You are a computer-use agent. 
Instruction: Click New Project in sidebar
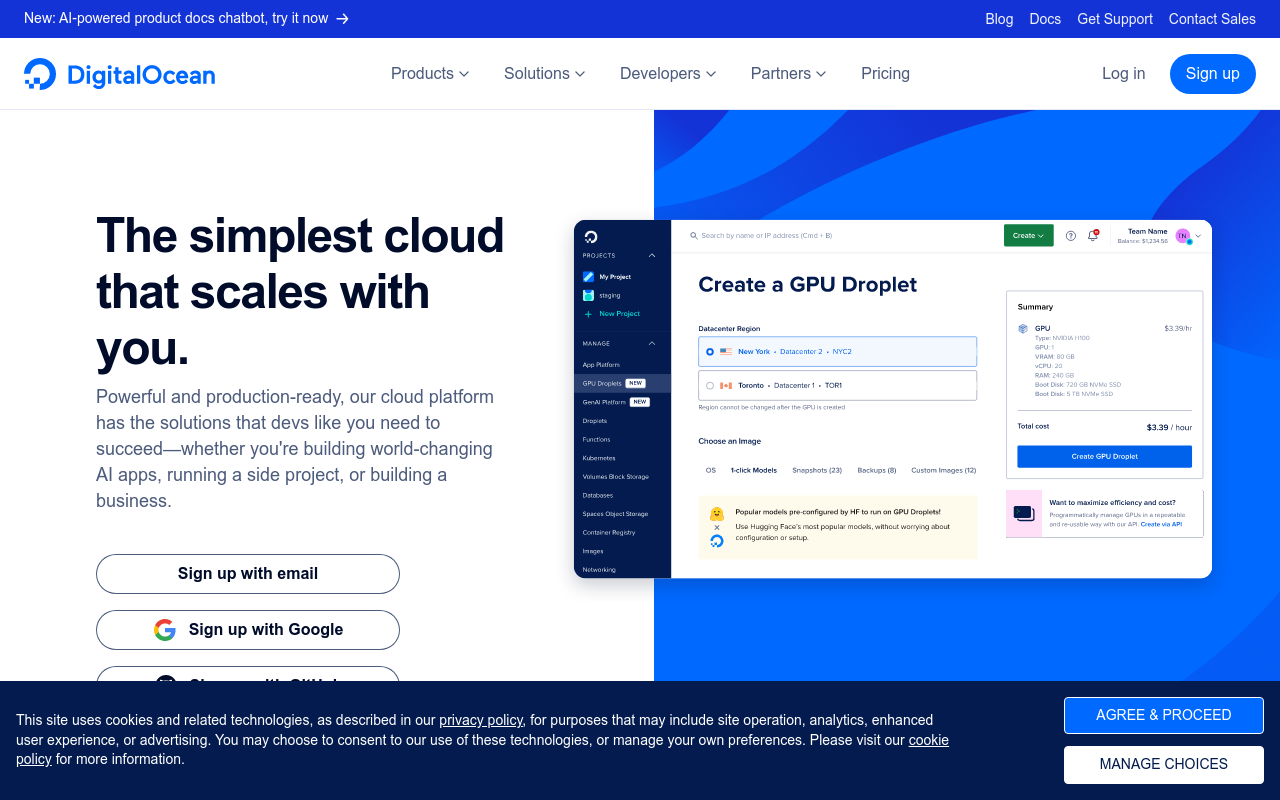pos(620,314)
